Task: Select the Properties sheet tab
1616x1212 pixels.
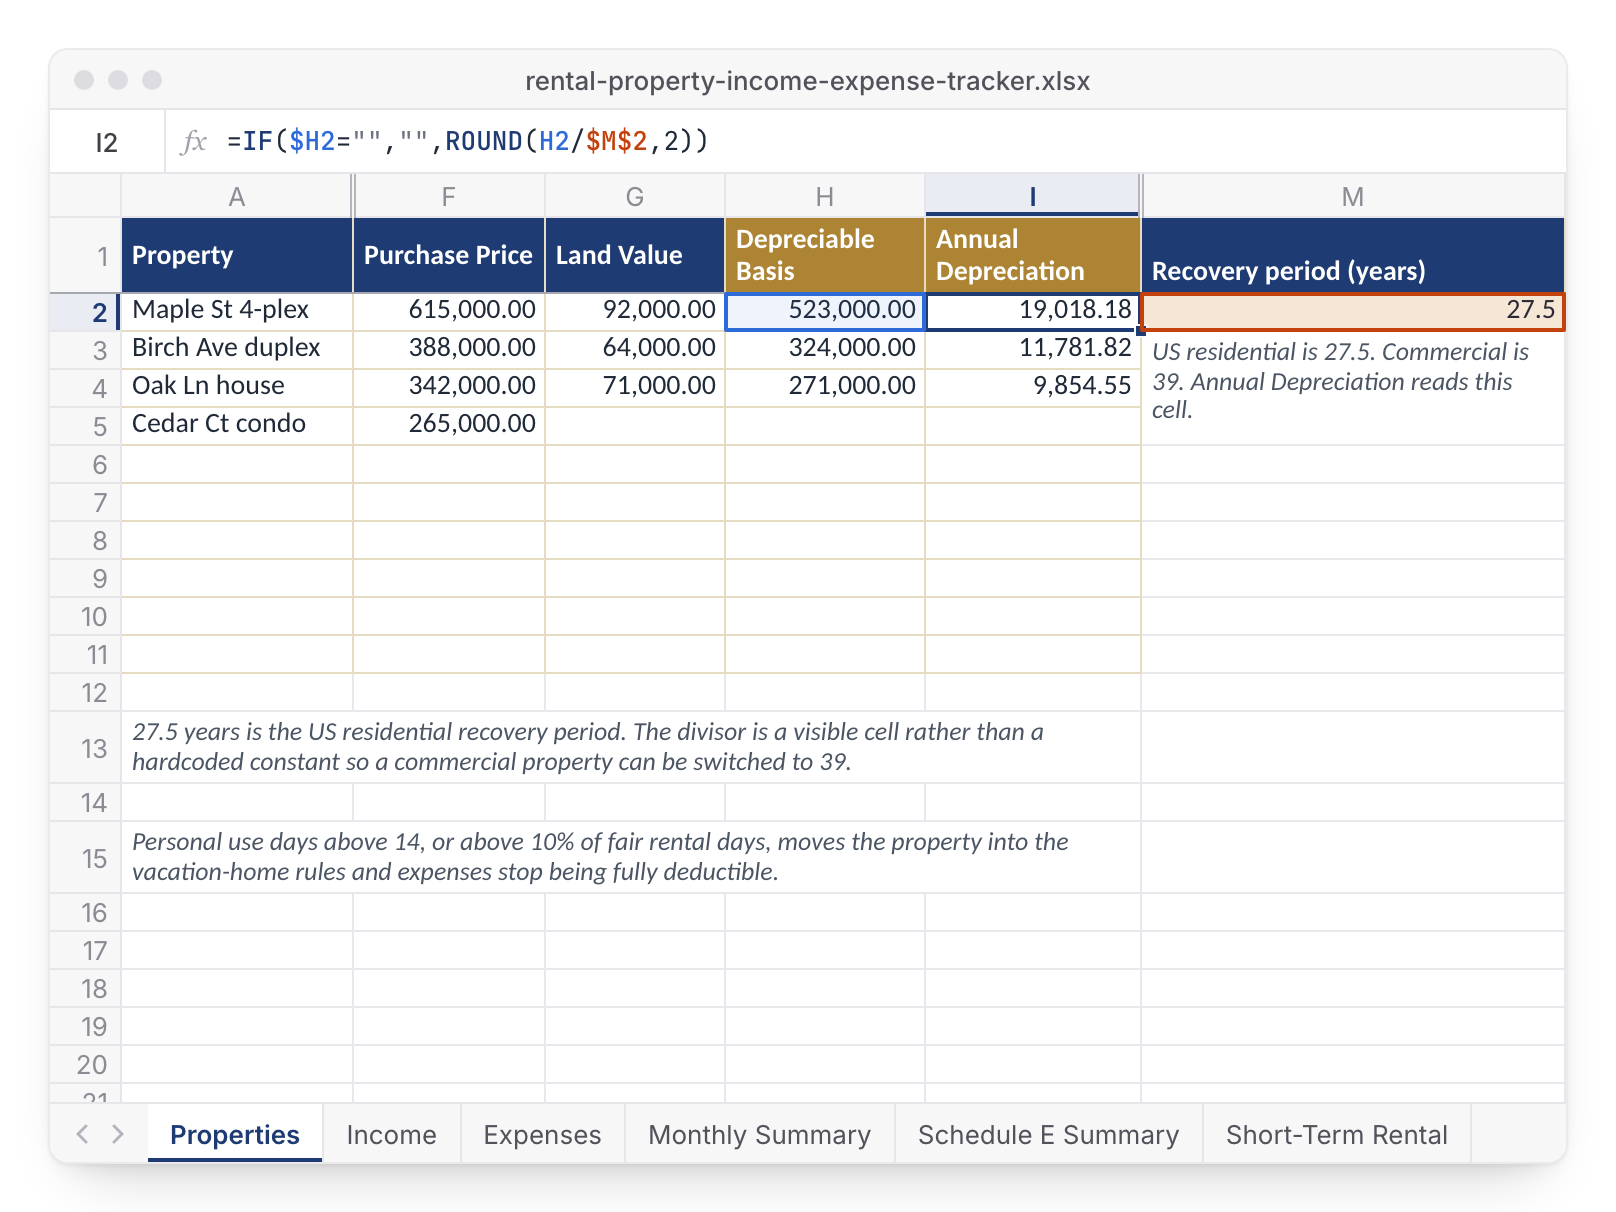Action: (235, 1134)
